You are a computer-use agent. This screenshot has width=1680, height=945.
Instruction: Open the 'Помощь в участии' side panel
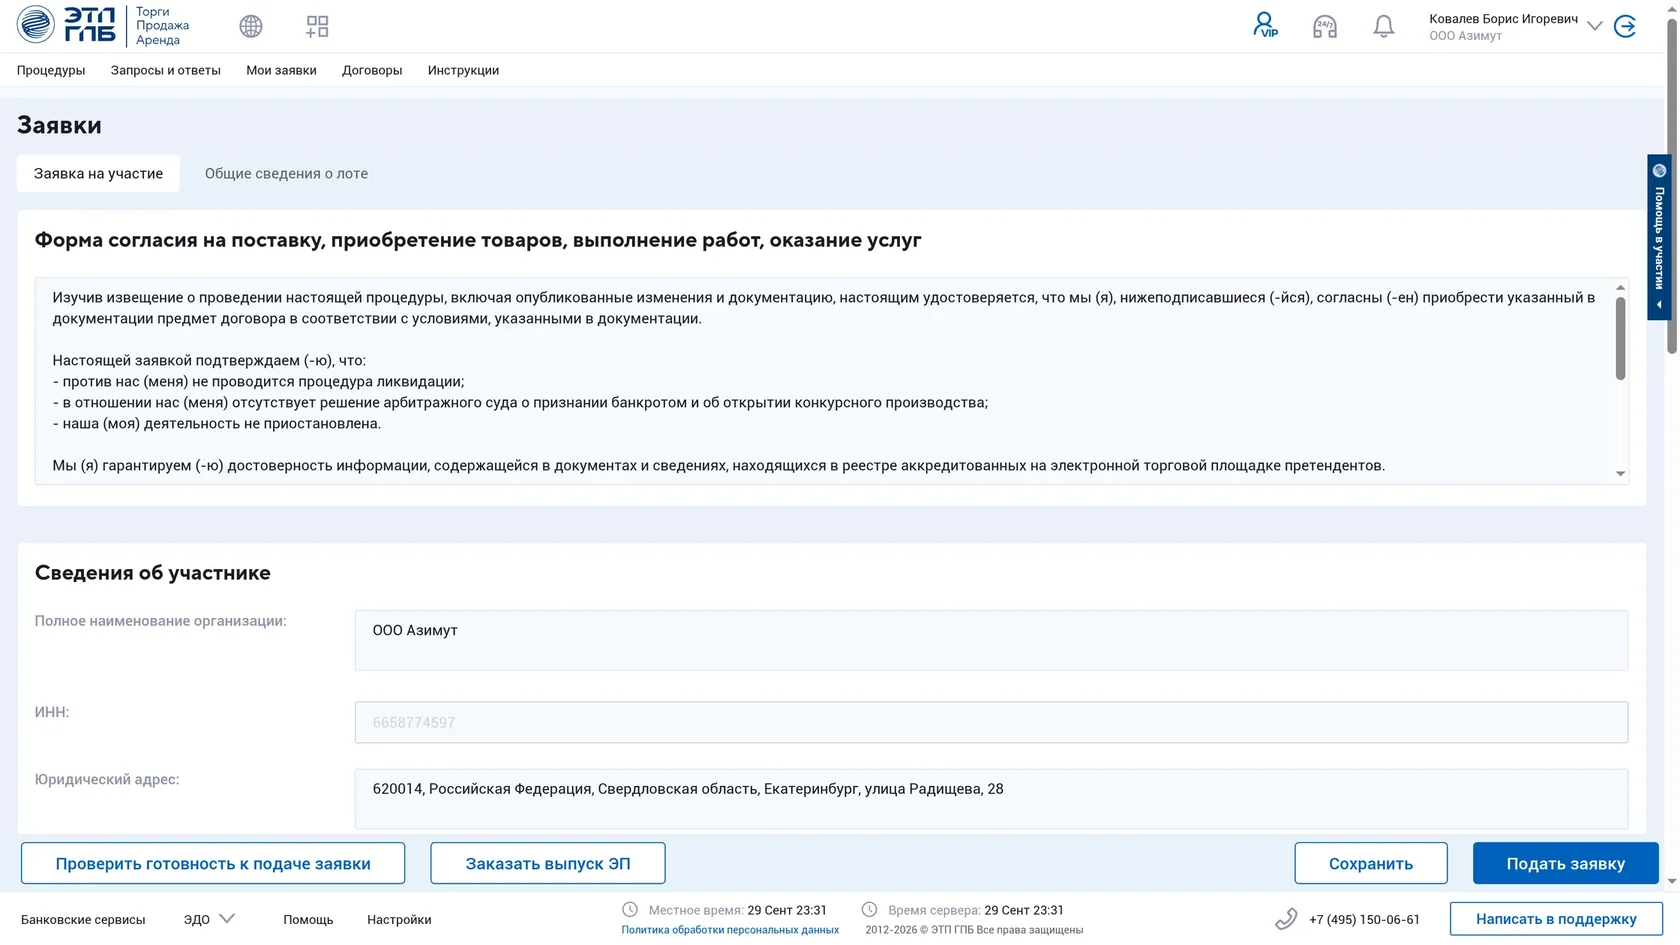pos(1659,237)
